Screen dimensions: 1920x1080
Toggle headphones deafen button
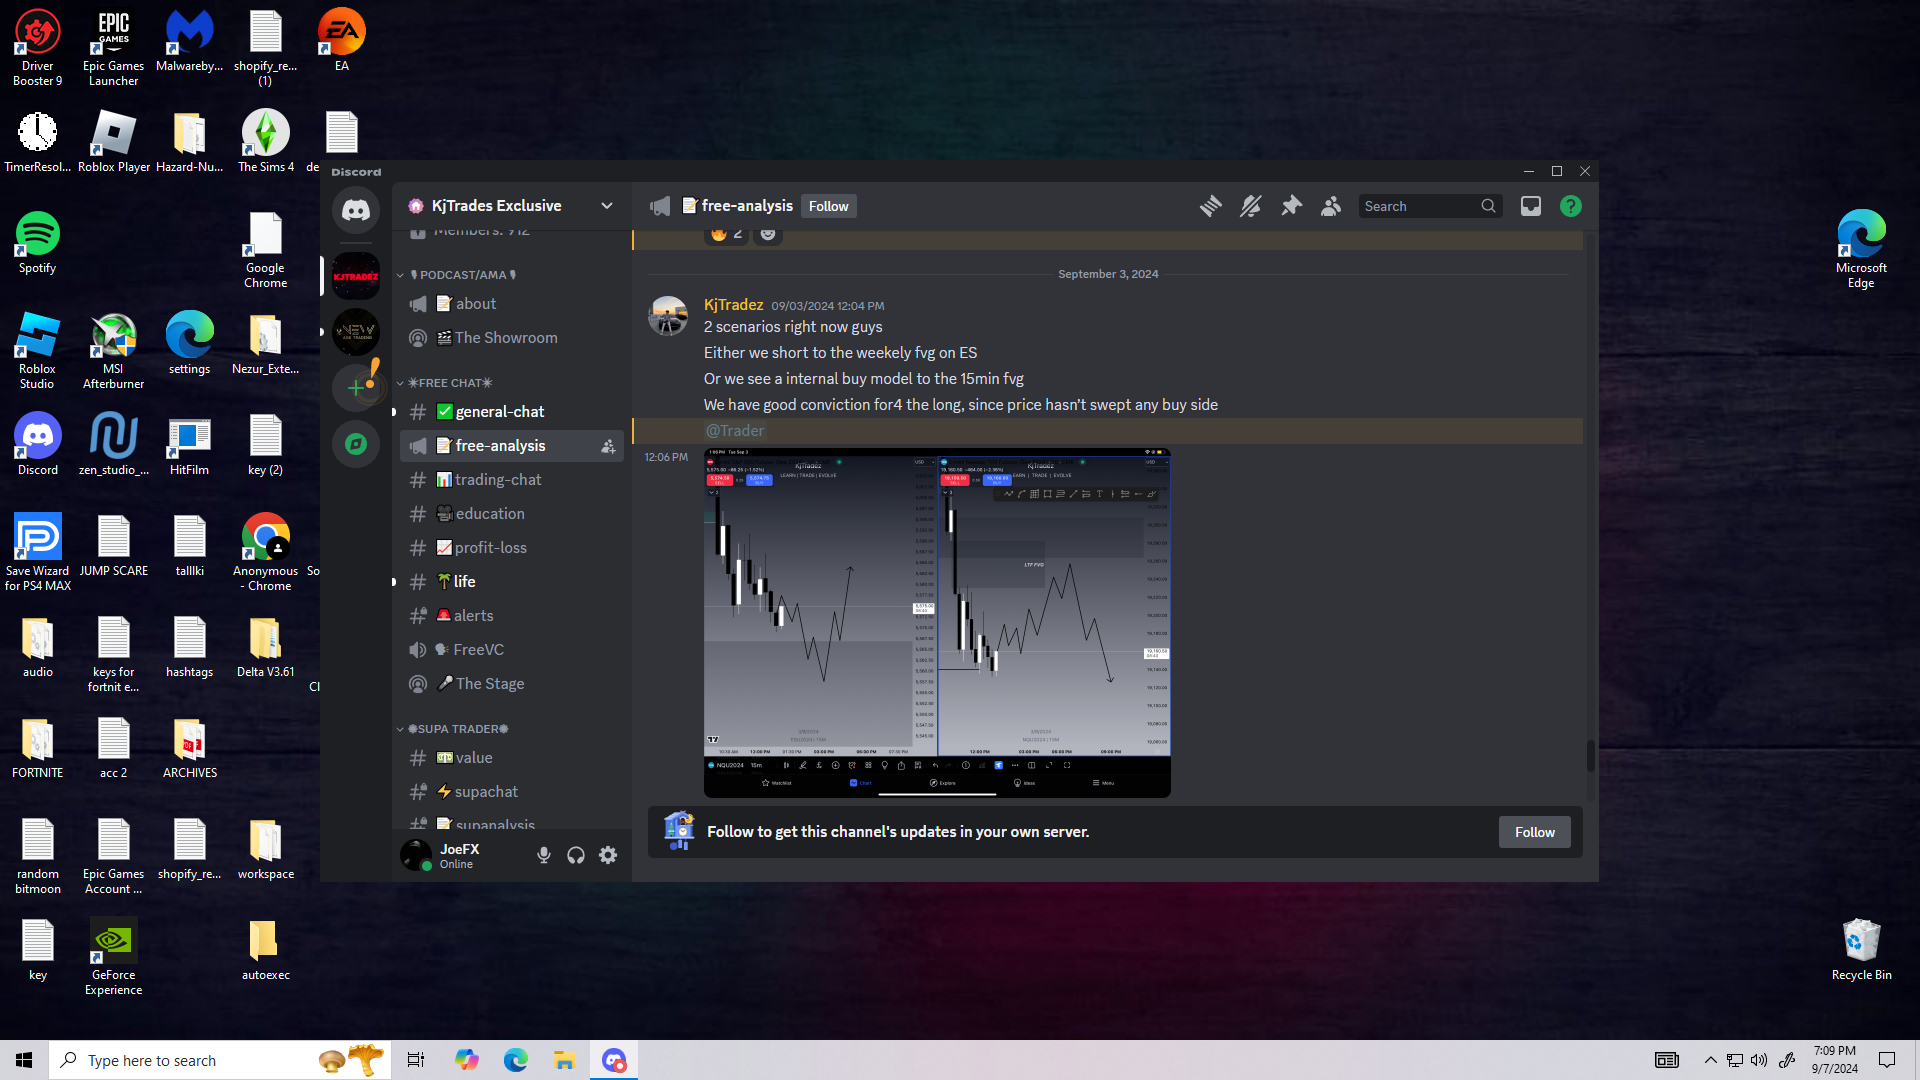point(576,855)
